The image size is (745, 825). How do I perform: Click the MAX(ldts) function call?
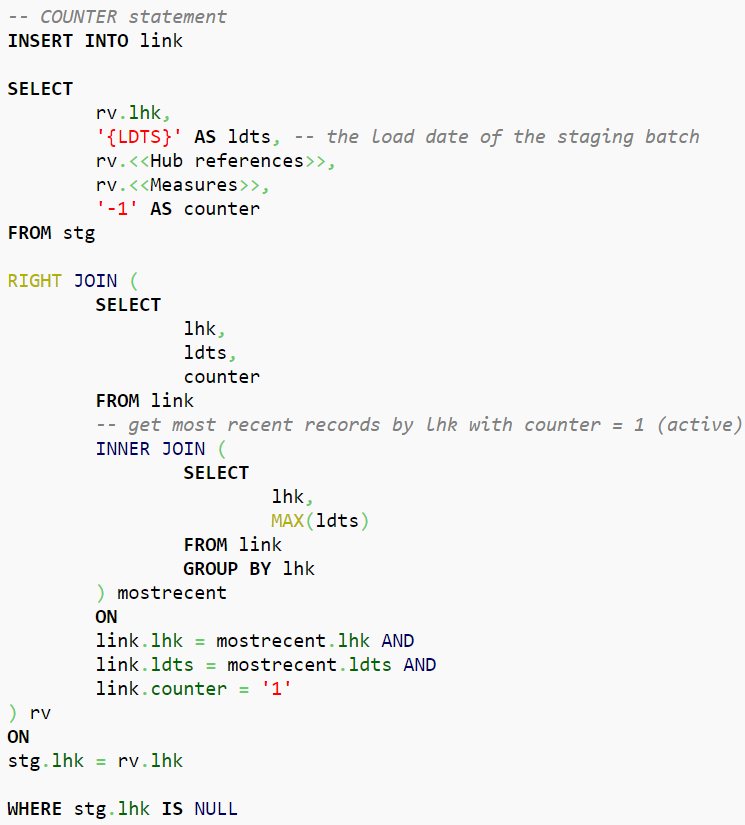point(320,521)
